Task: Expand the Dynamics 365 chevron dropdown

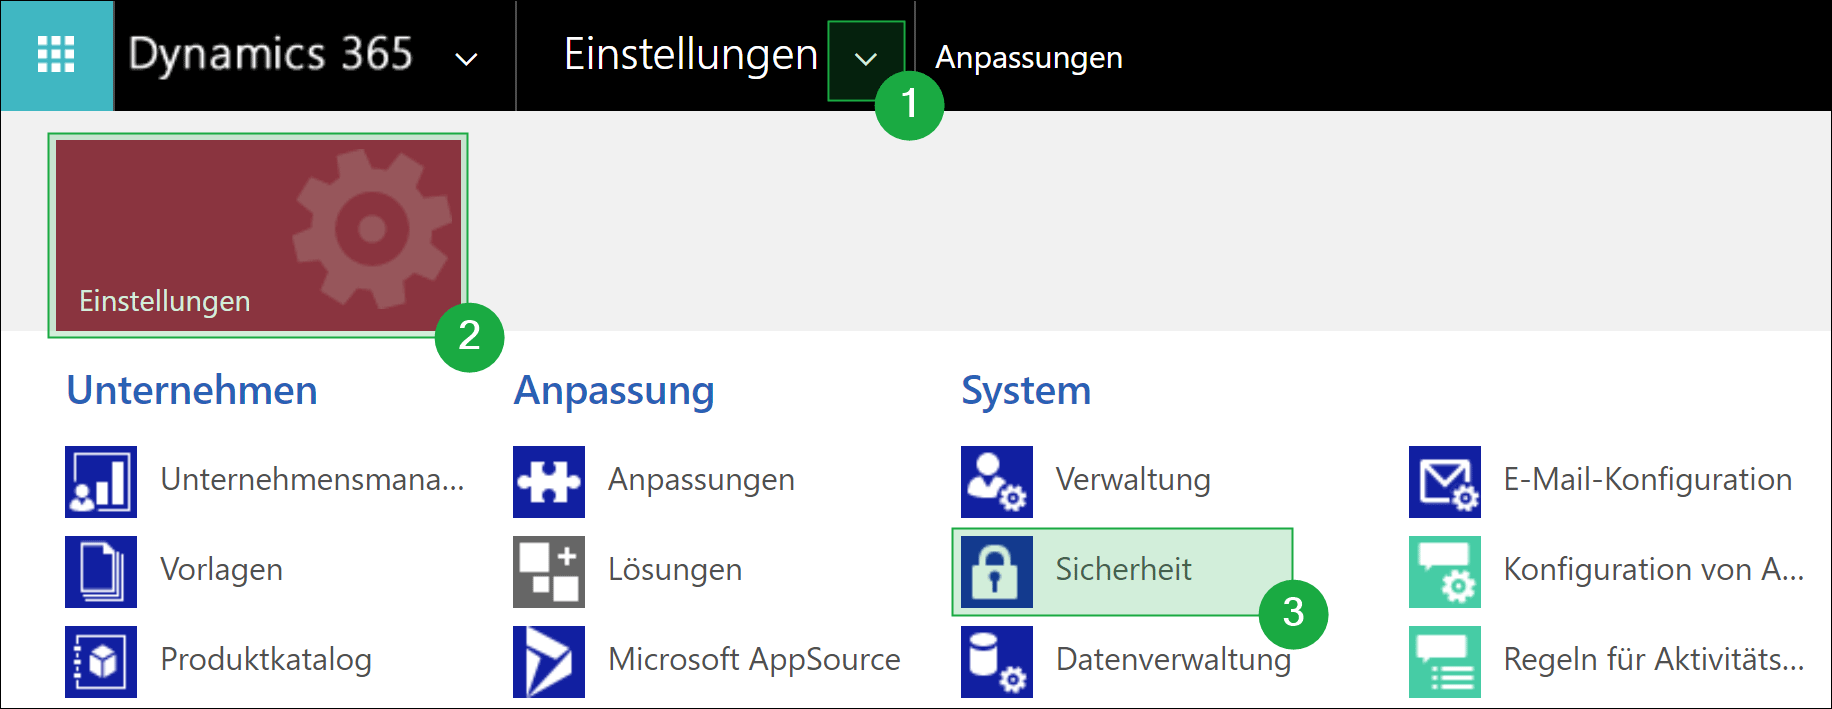Action: pos(466,59)
